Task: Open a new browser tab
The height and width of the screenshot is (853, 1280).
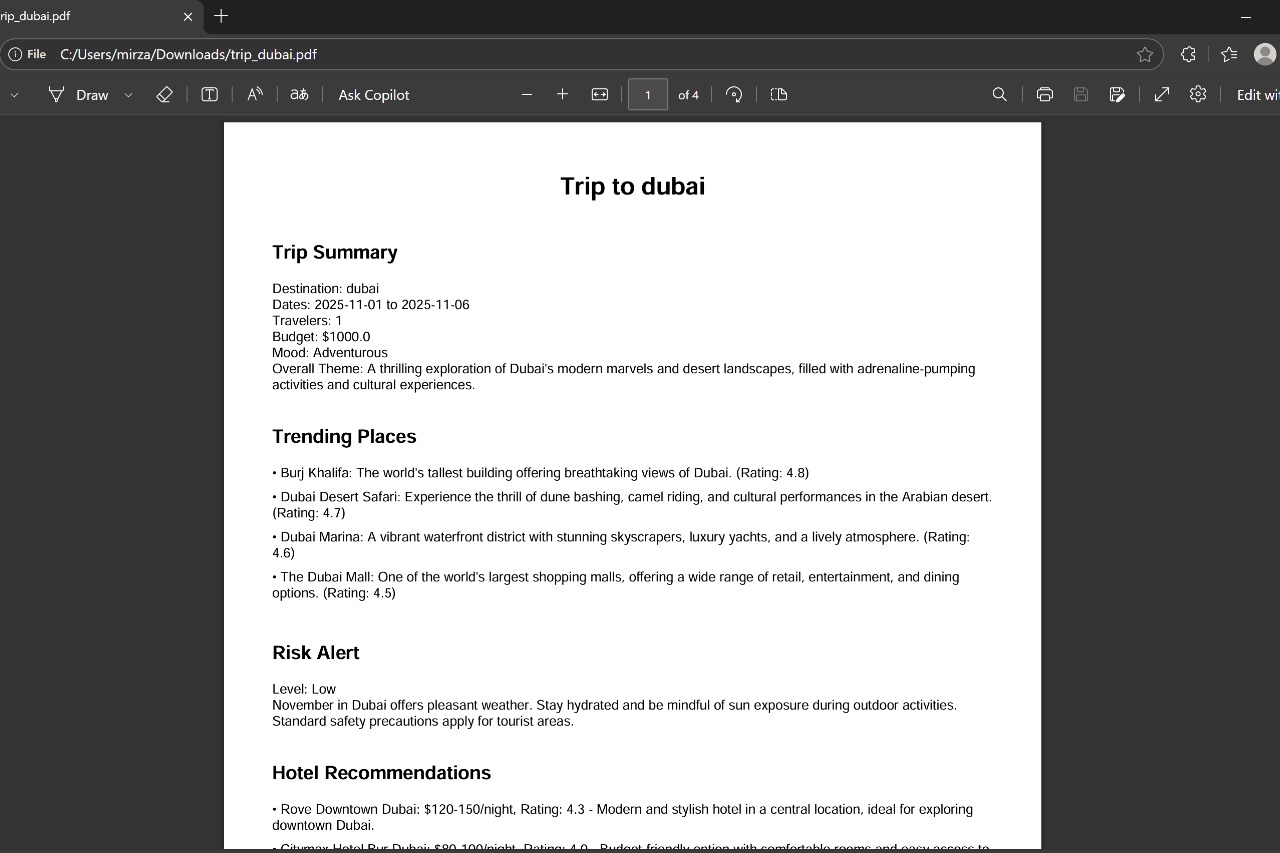Action: click(221, 16)
